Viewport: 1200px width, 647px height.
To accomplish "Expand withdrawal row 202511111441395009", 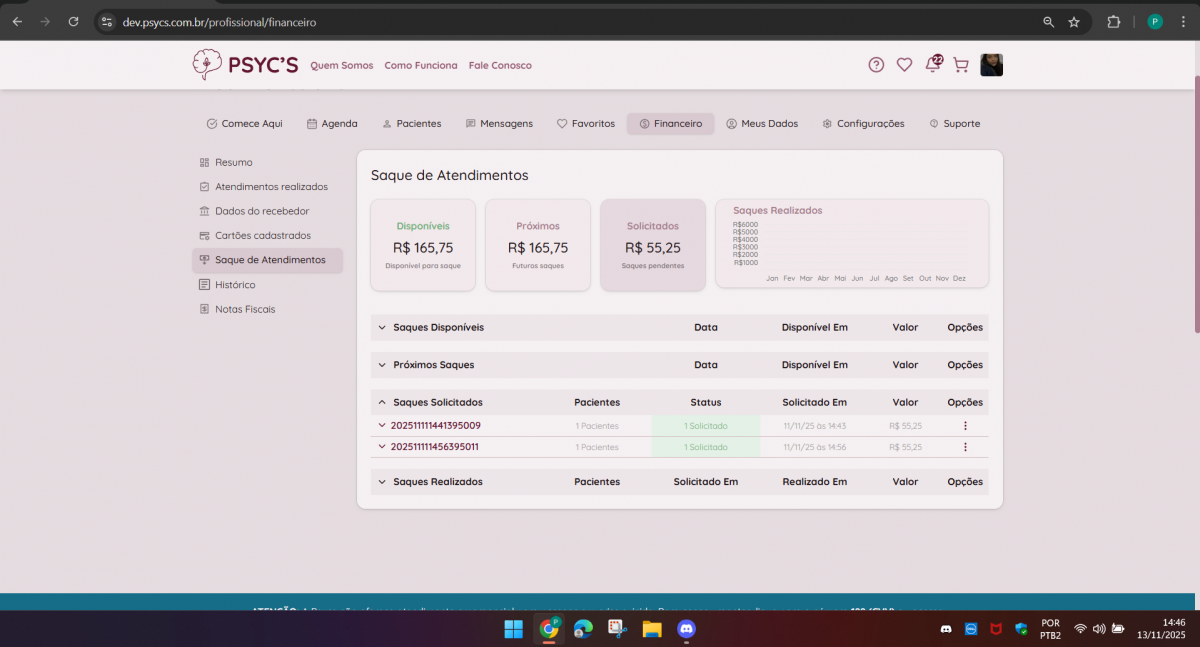I will coord(382,426).
